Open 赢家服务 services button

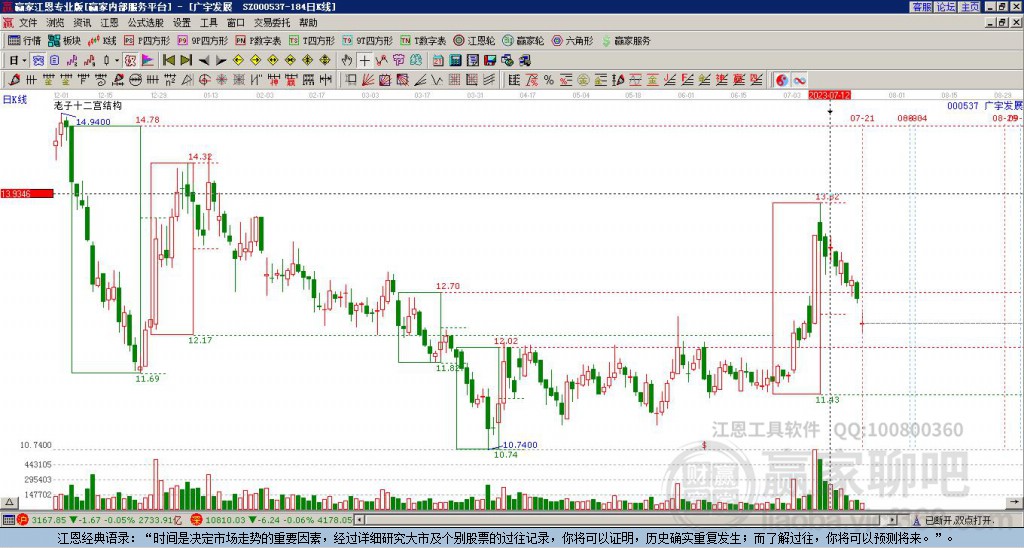click(x=626, y=40)
